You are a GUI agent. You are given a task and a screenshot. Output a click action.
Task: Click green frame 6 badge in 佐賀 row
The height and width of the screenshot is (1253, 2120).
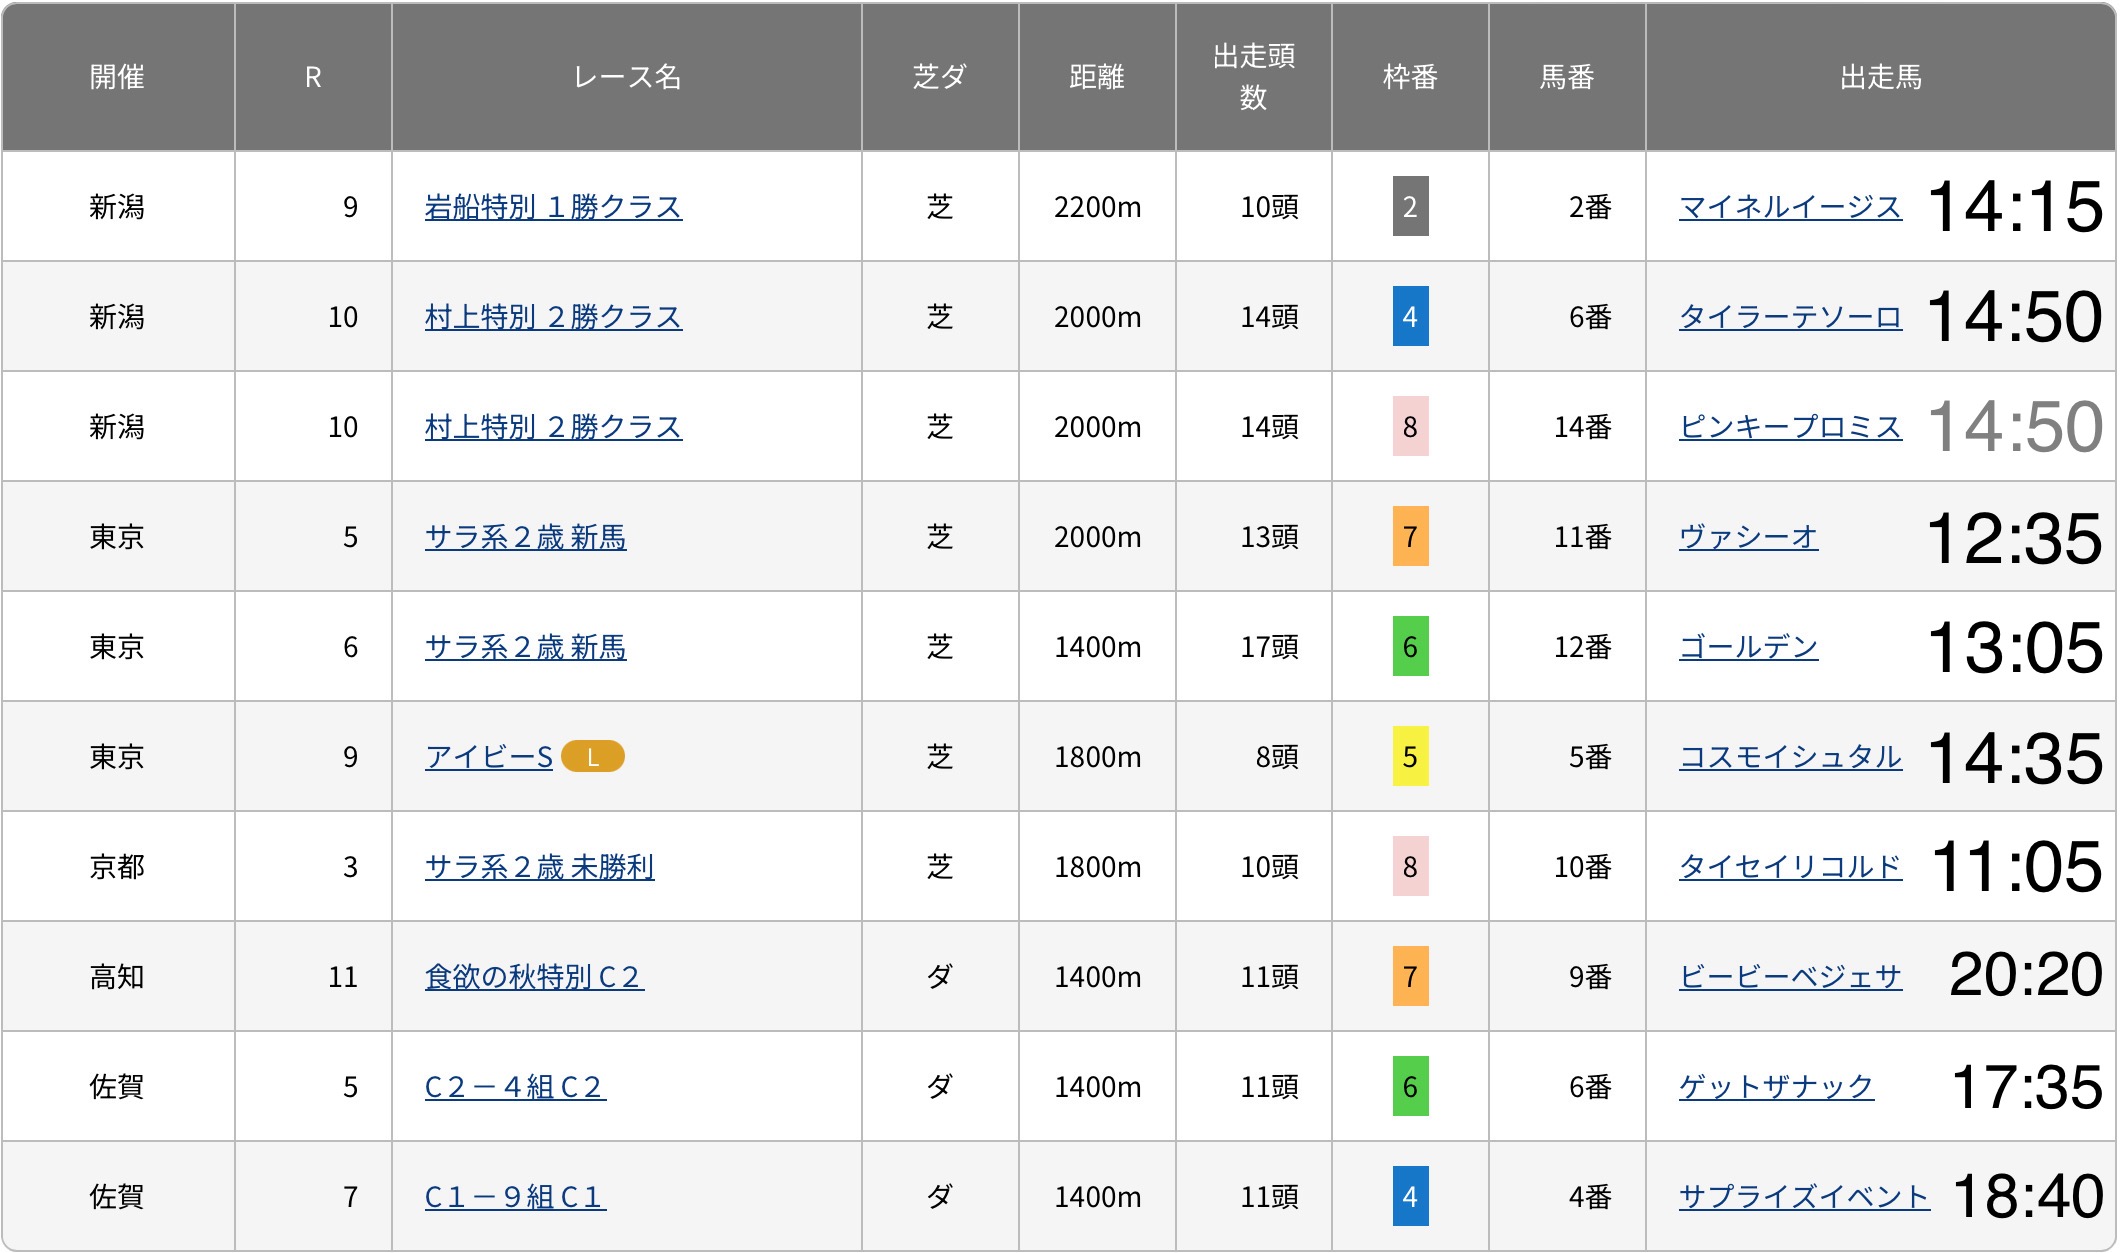1410,1087
